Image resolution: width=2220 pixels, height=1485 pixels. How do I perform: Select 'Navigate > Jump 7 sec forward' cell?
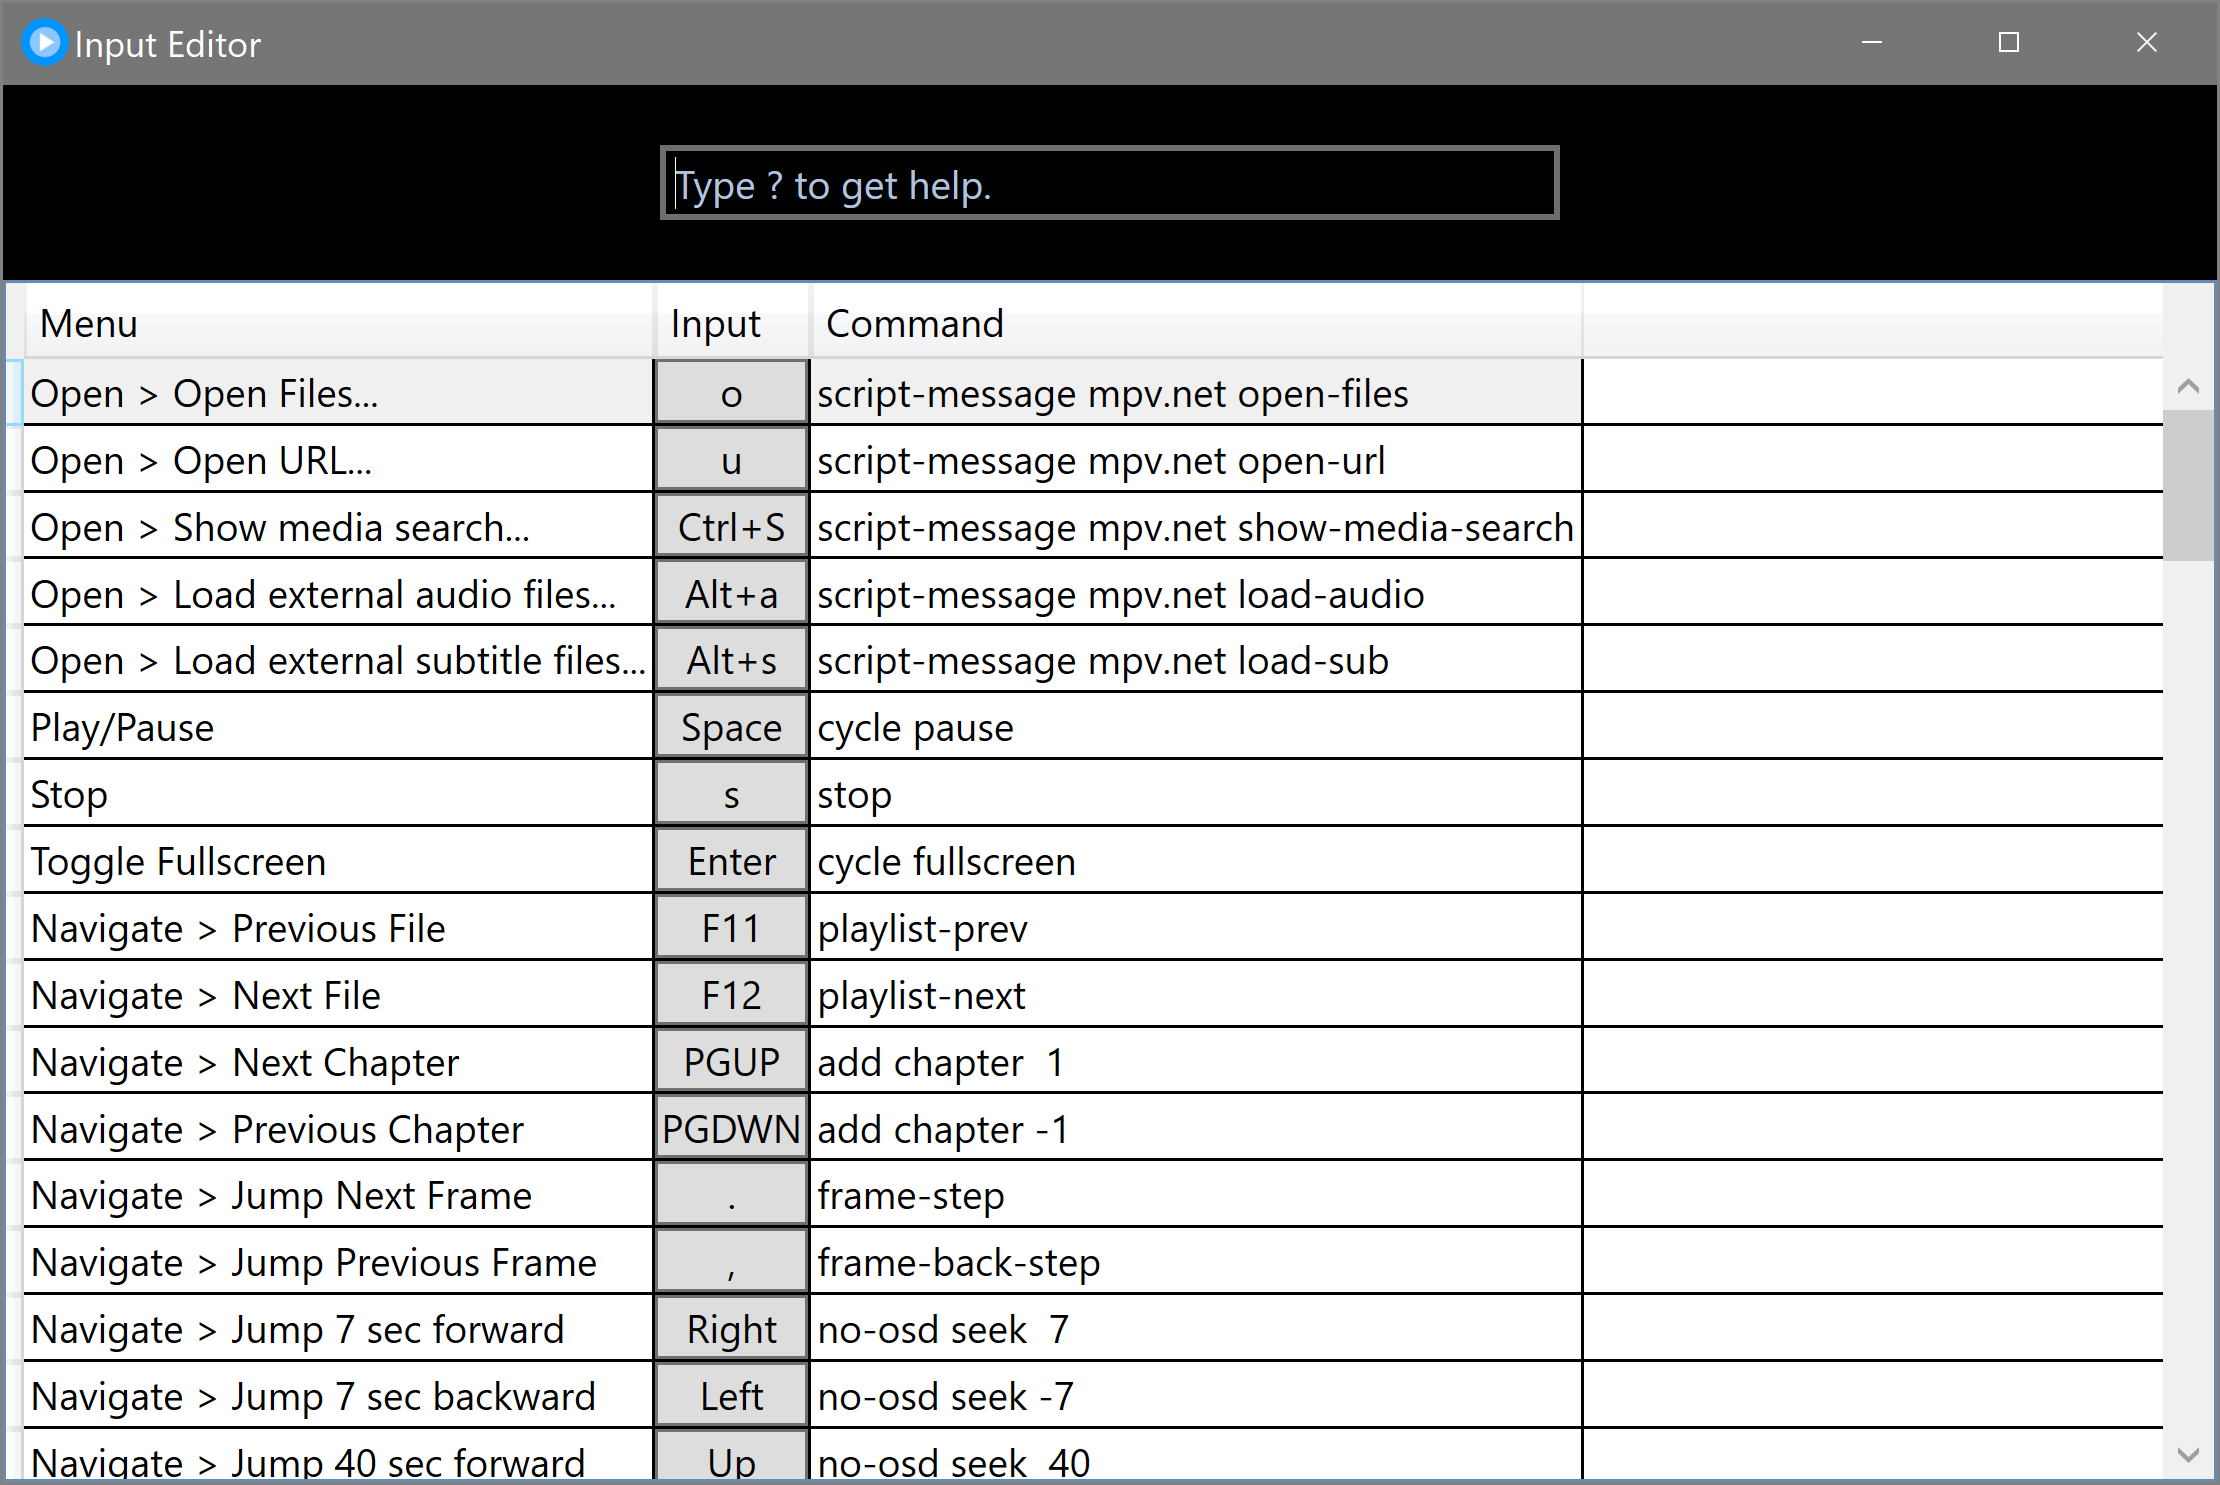coord(338,1329)
